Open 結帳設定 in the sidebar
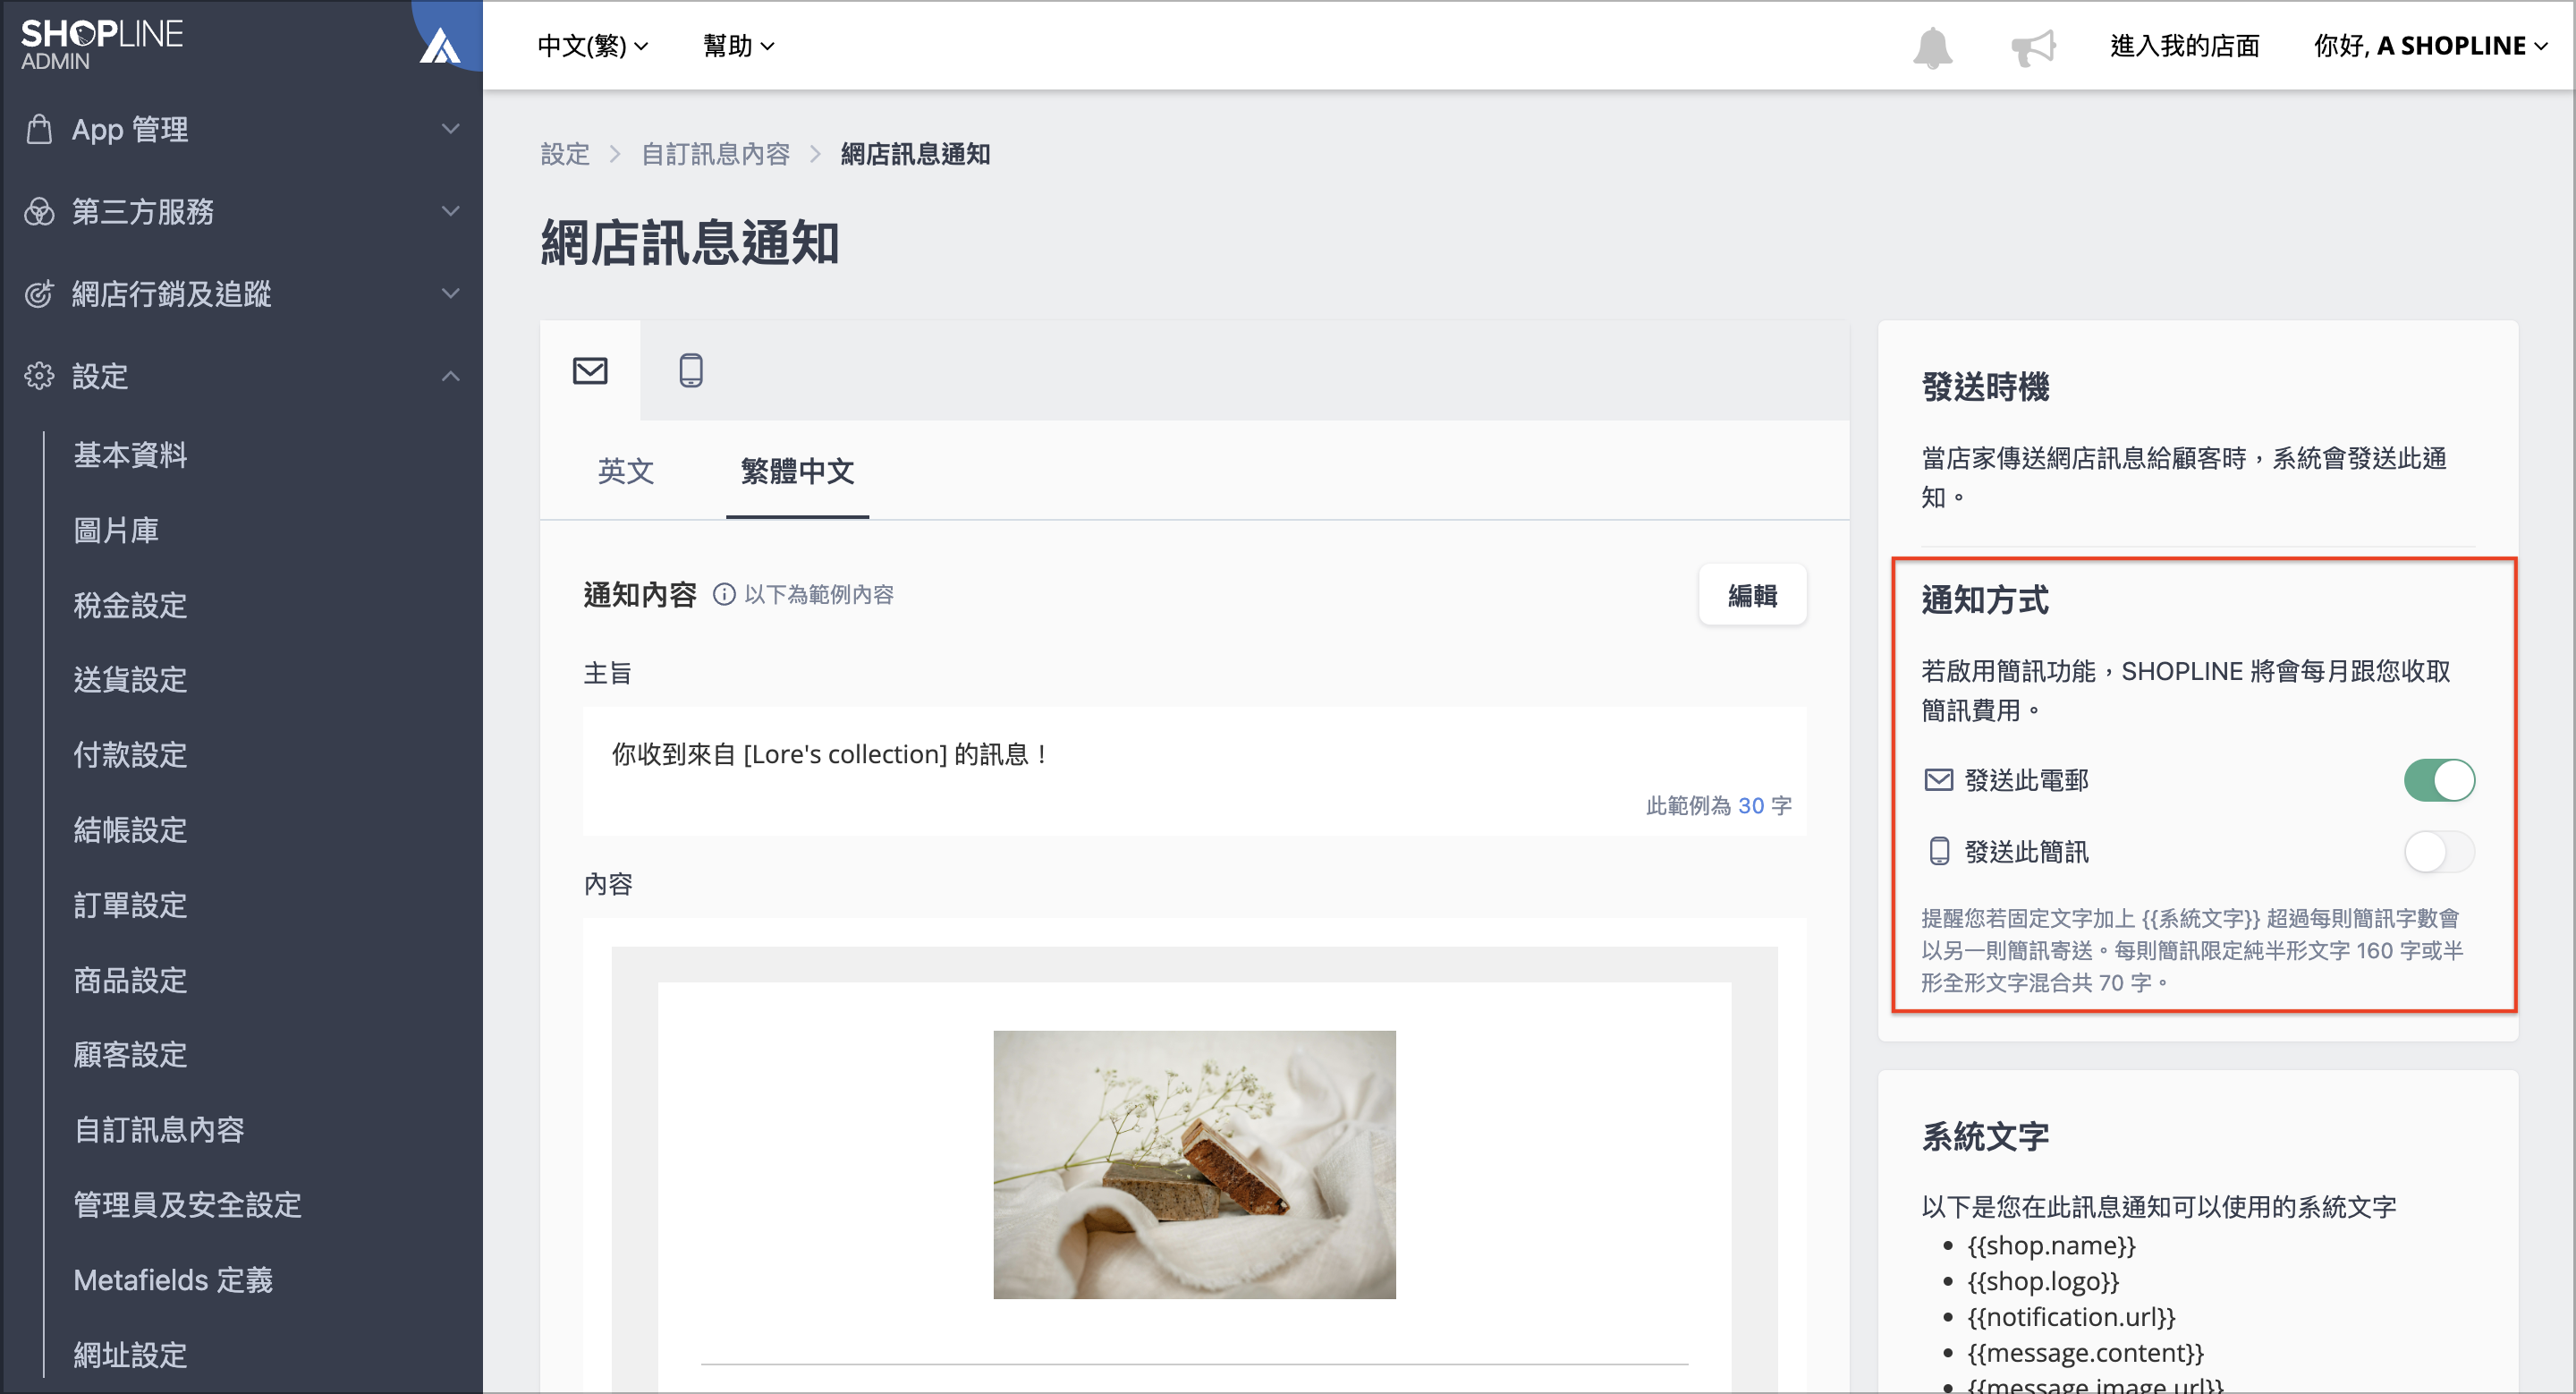Viewport: 2576px width, 1394px height. tap(130, 830)
